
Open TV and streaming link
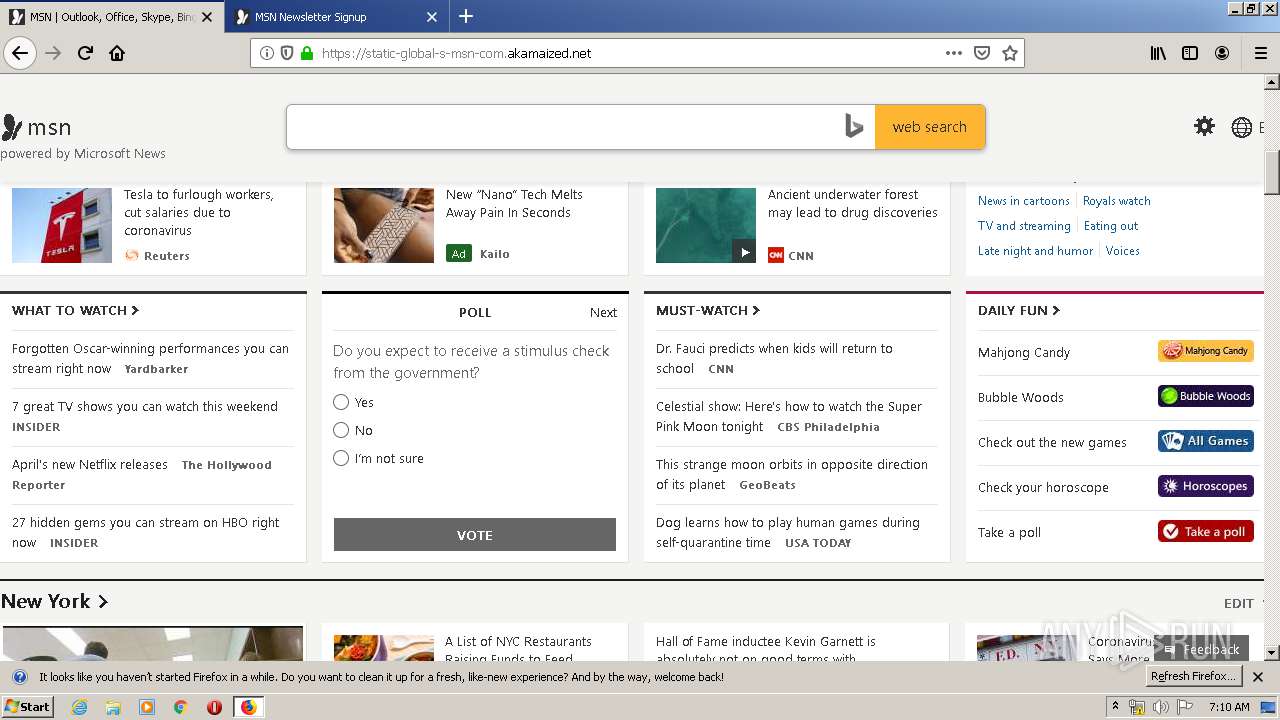tap(1024, 226)
